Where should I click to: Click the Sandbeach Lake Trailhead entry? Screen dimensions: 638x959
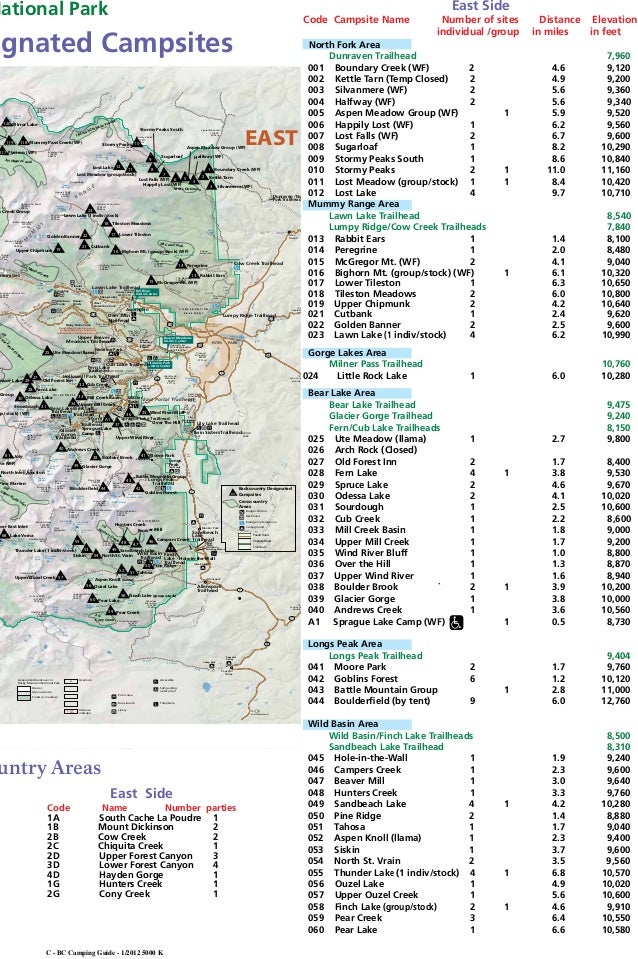tap(386, 747)
